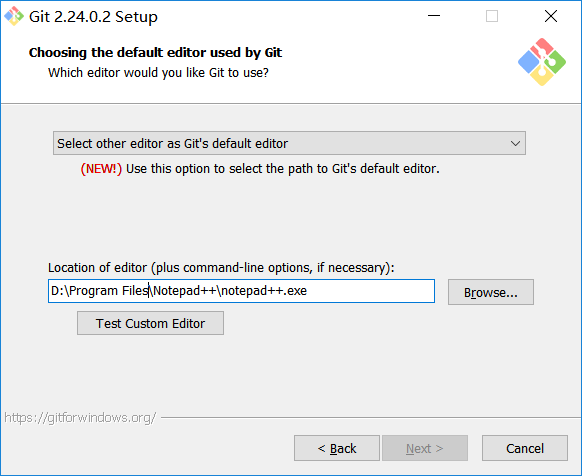582x476 pixels.
Task: Click the large Git logo in header
Action: [x=542, y=62]
